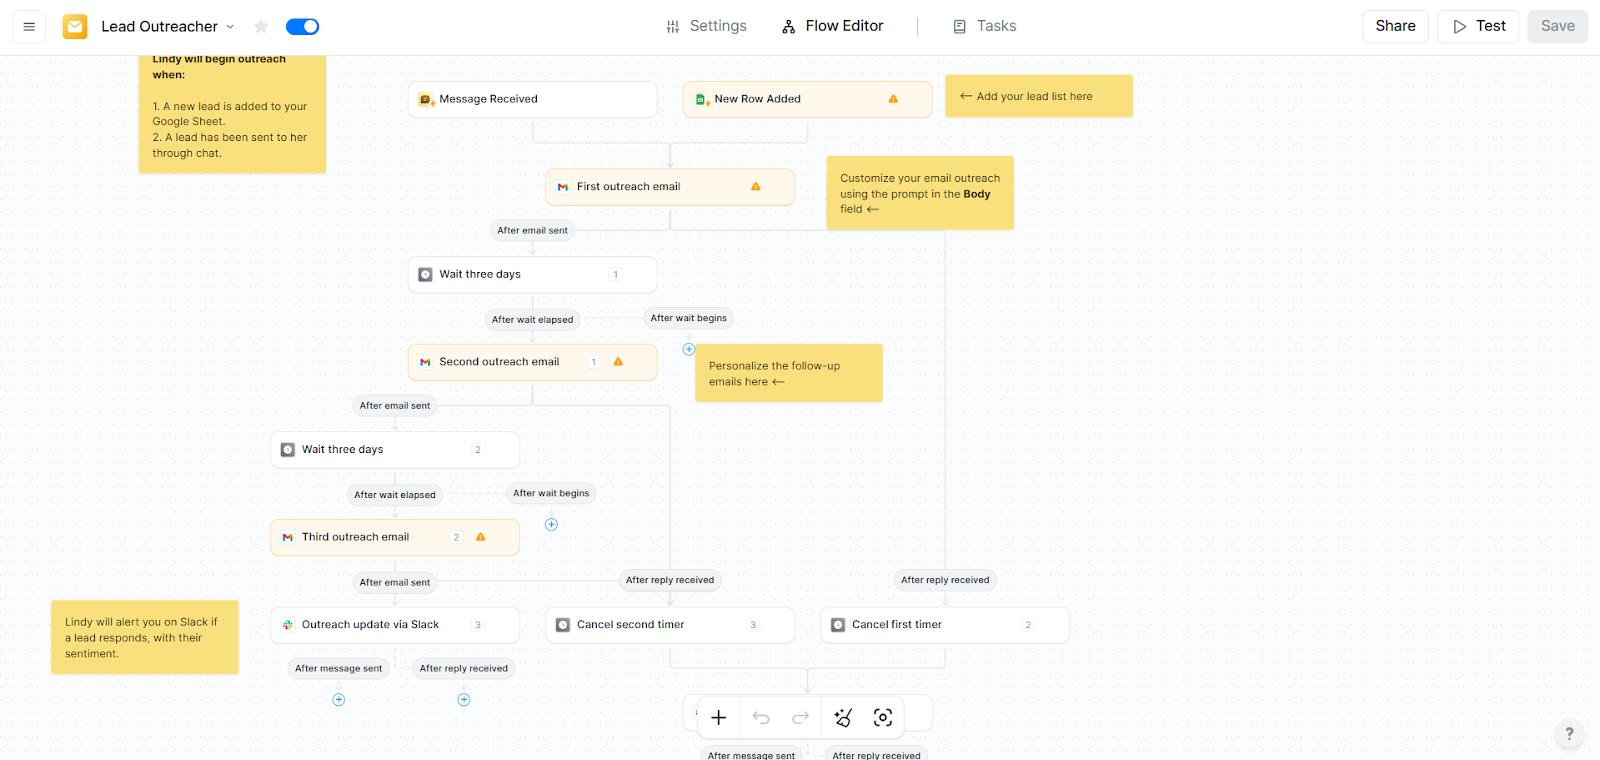Click the warning icon on Second outreach email
Viewport: 1600px width, 760px height.
(618, 362)
